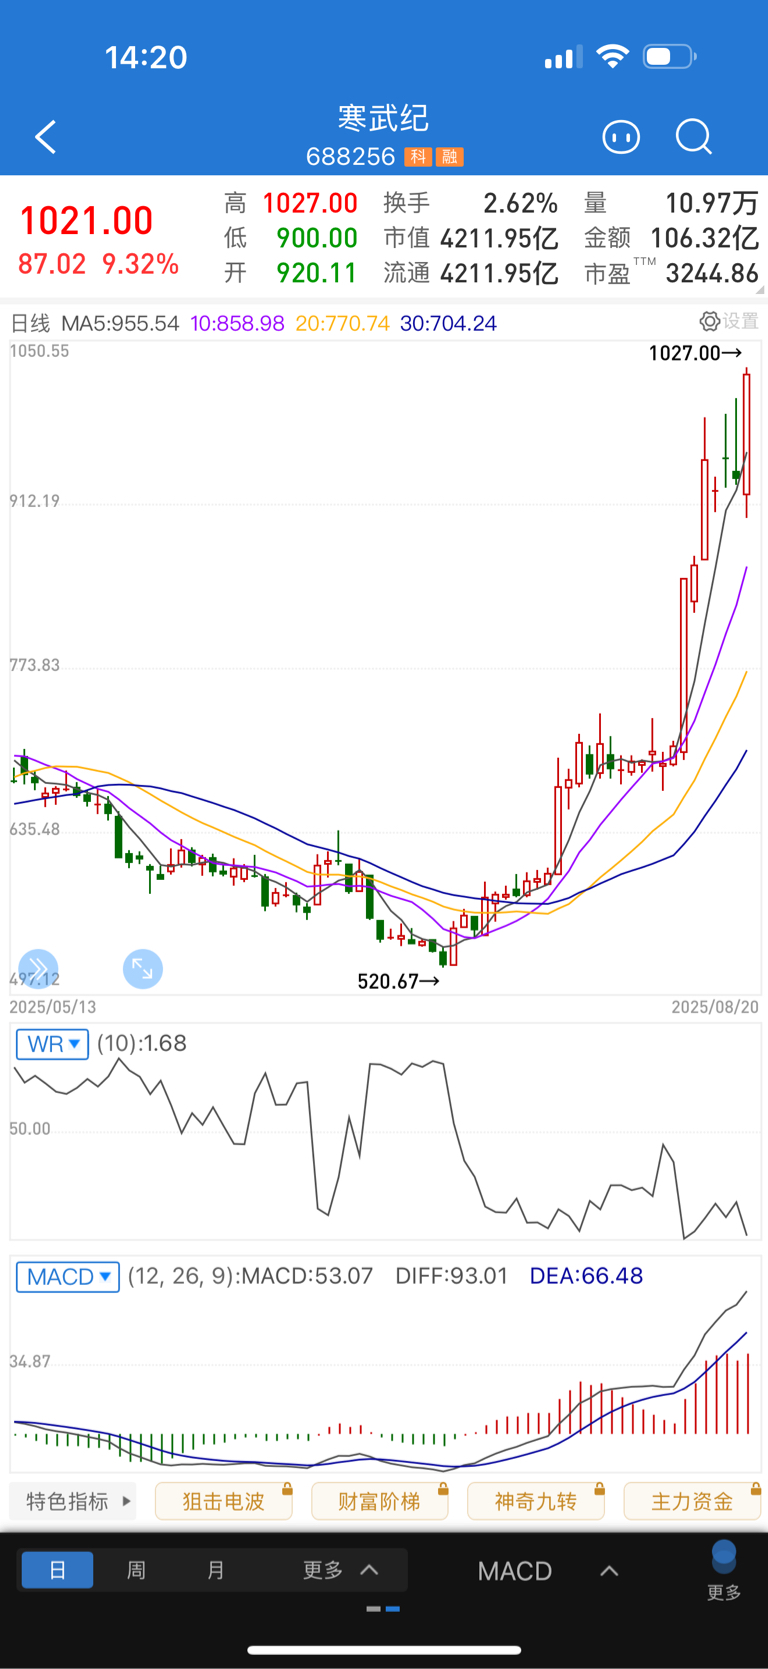
Task: Tap the battery status icon
Action: (x=670, y=56)
